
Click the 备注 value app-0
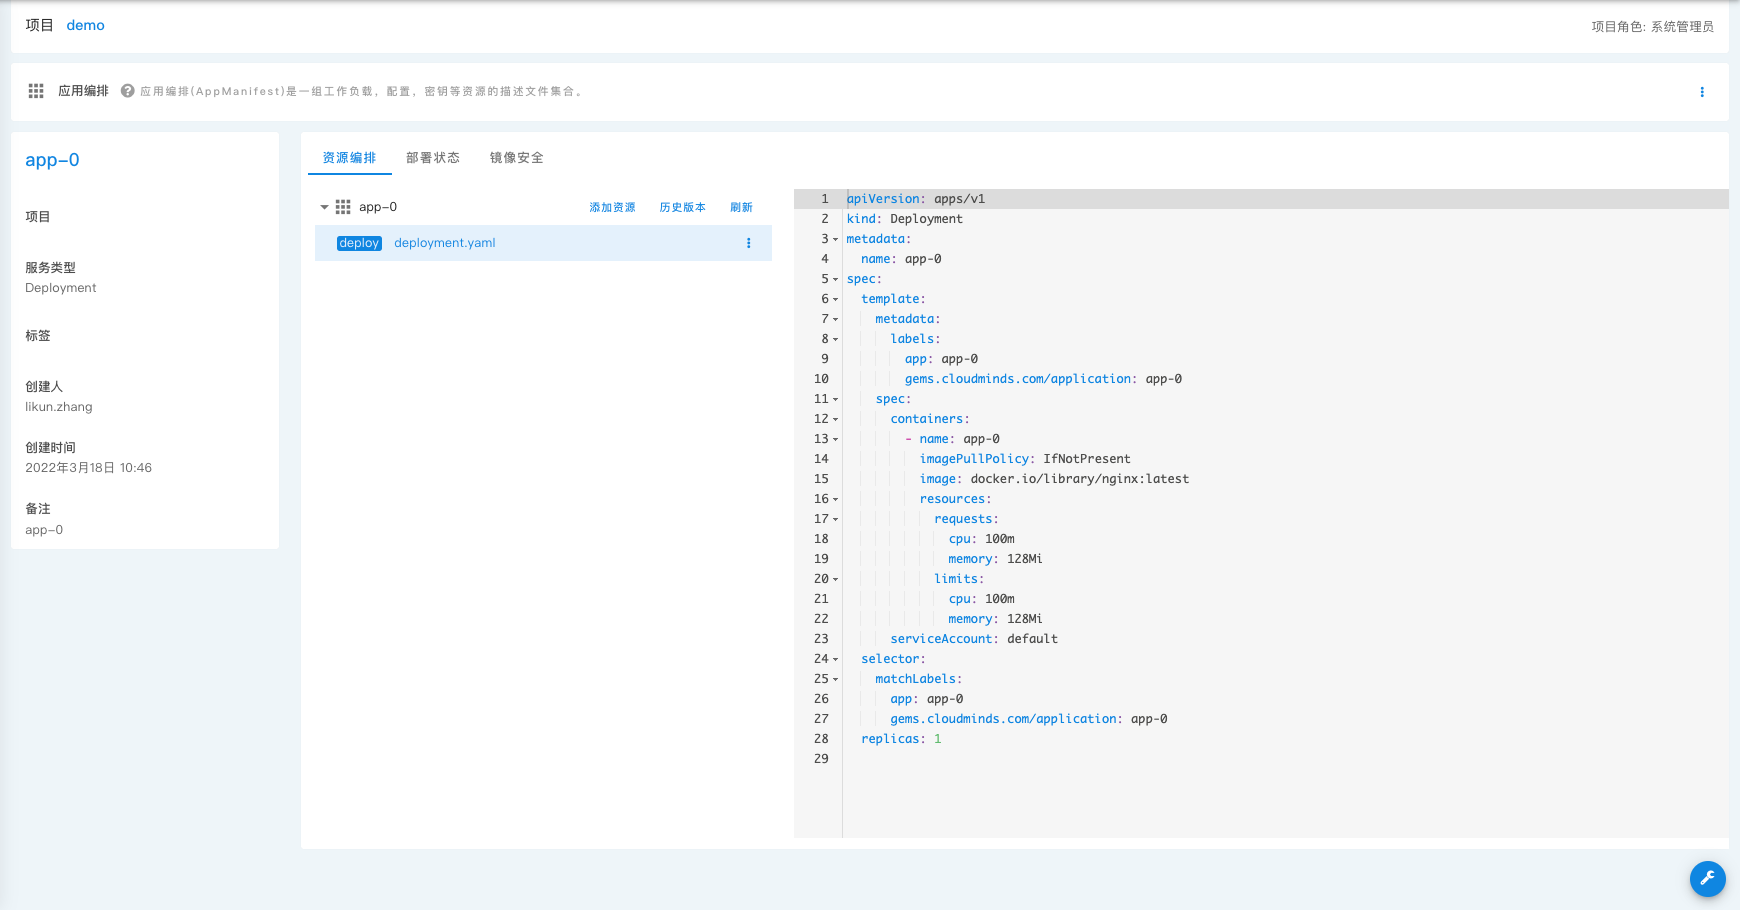(x=44, y=530)
